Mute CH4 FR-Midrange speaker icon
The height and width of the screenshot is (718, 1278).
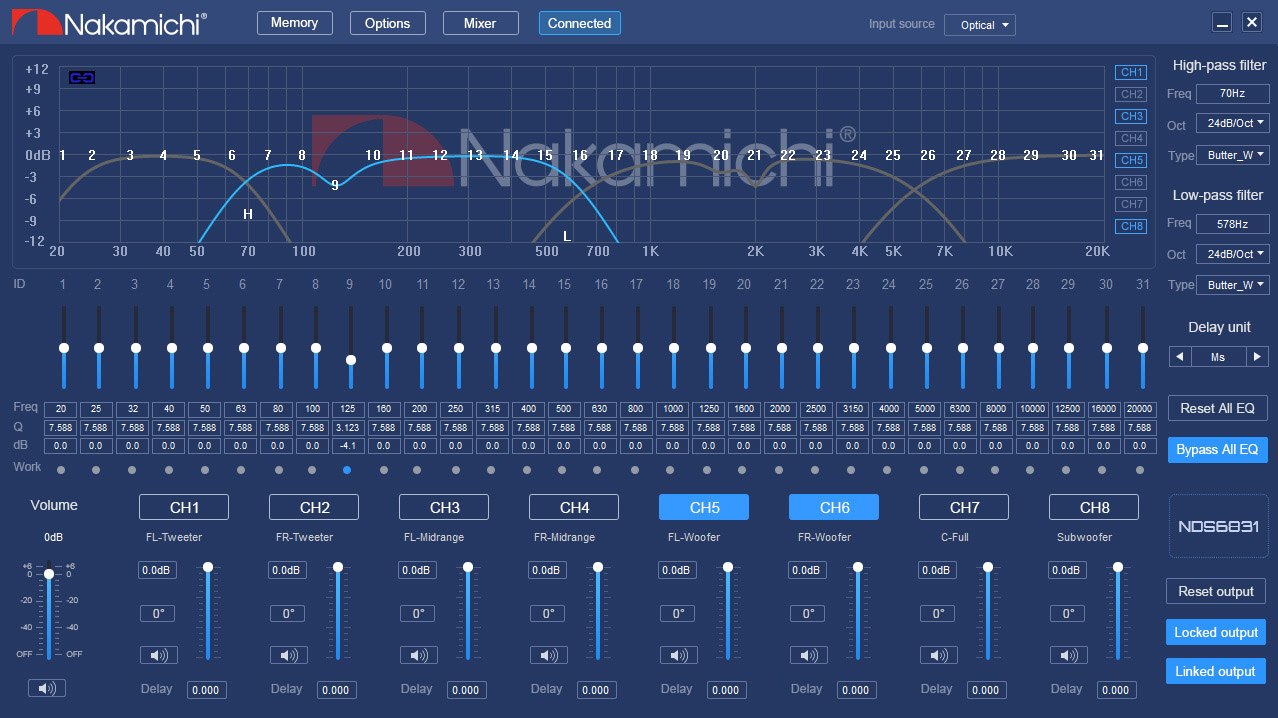coord(549,656)
